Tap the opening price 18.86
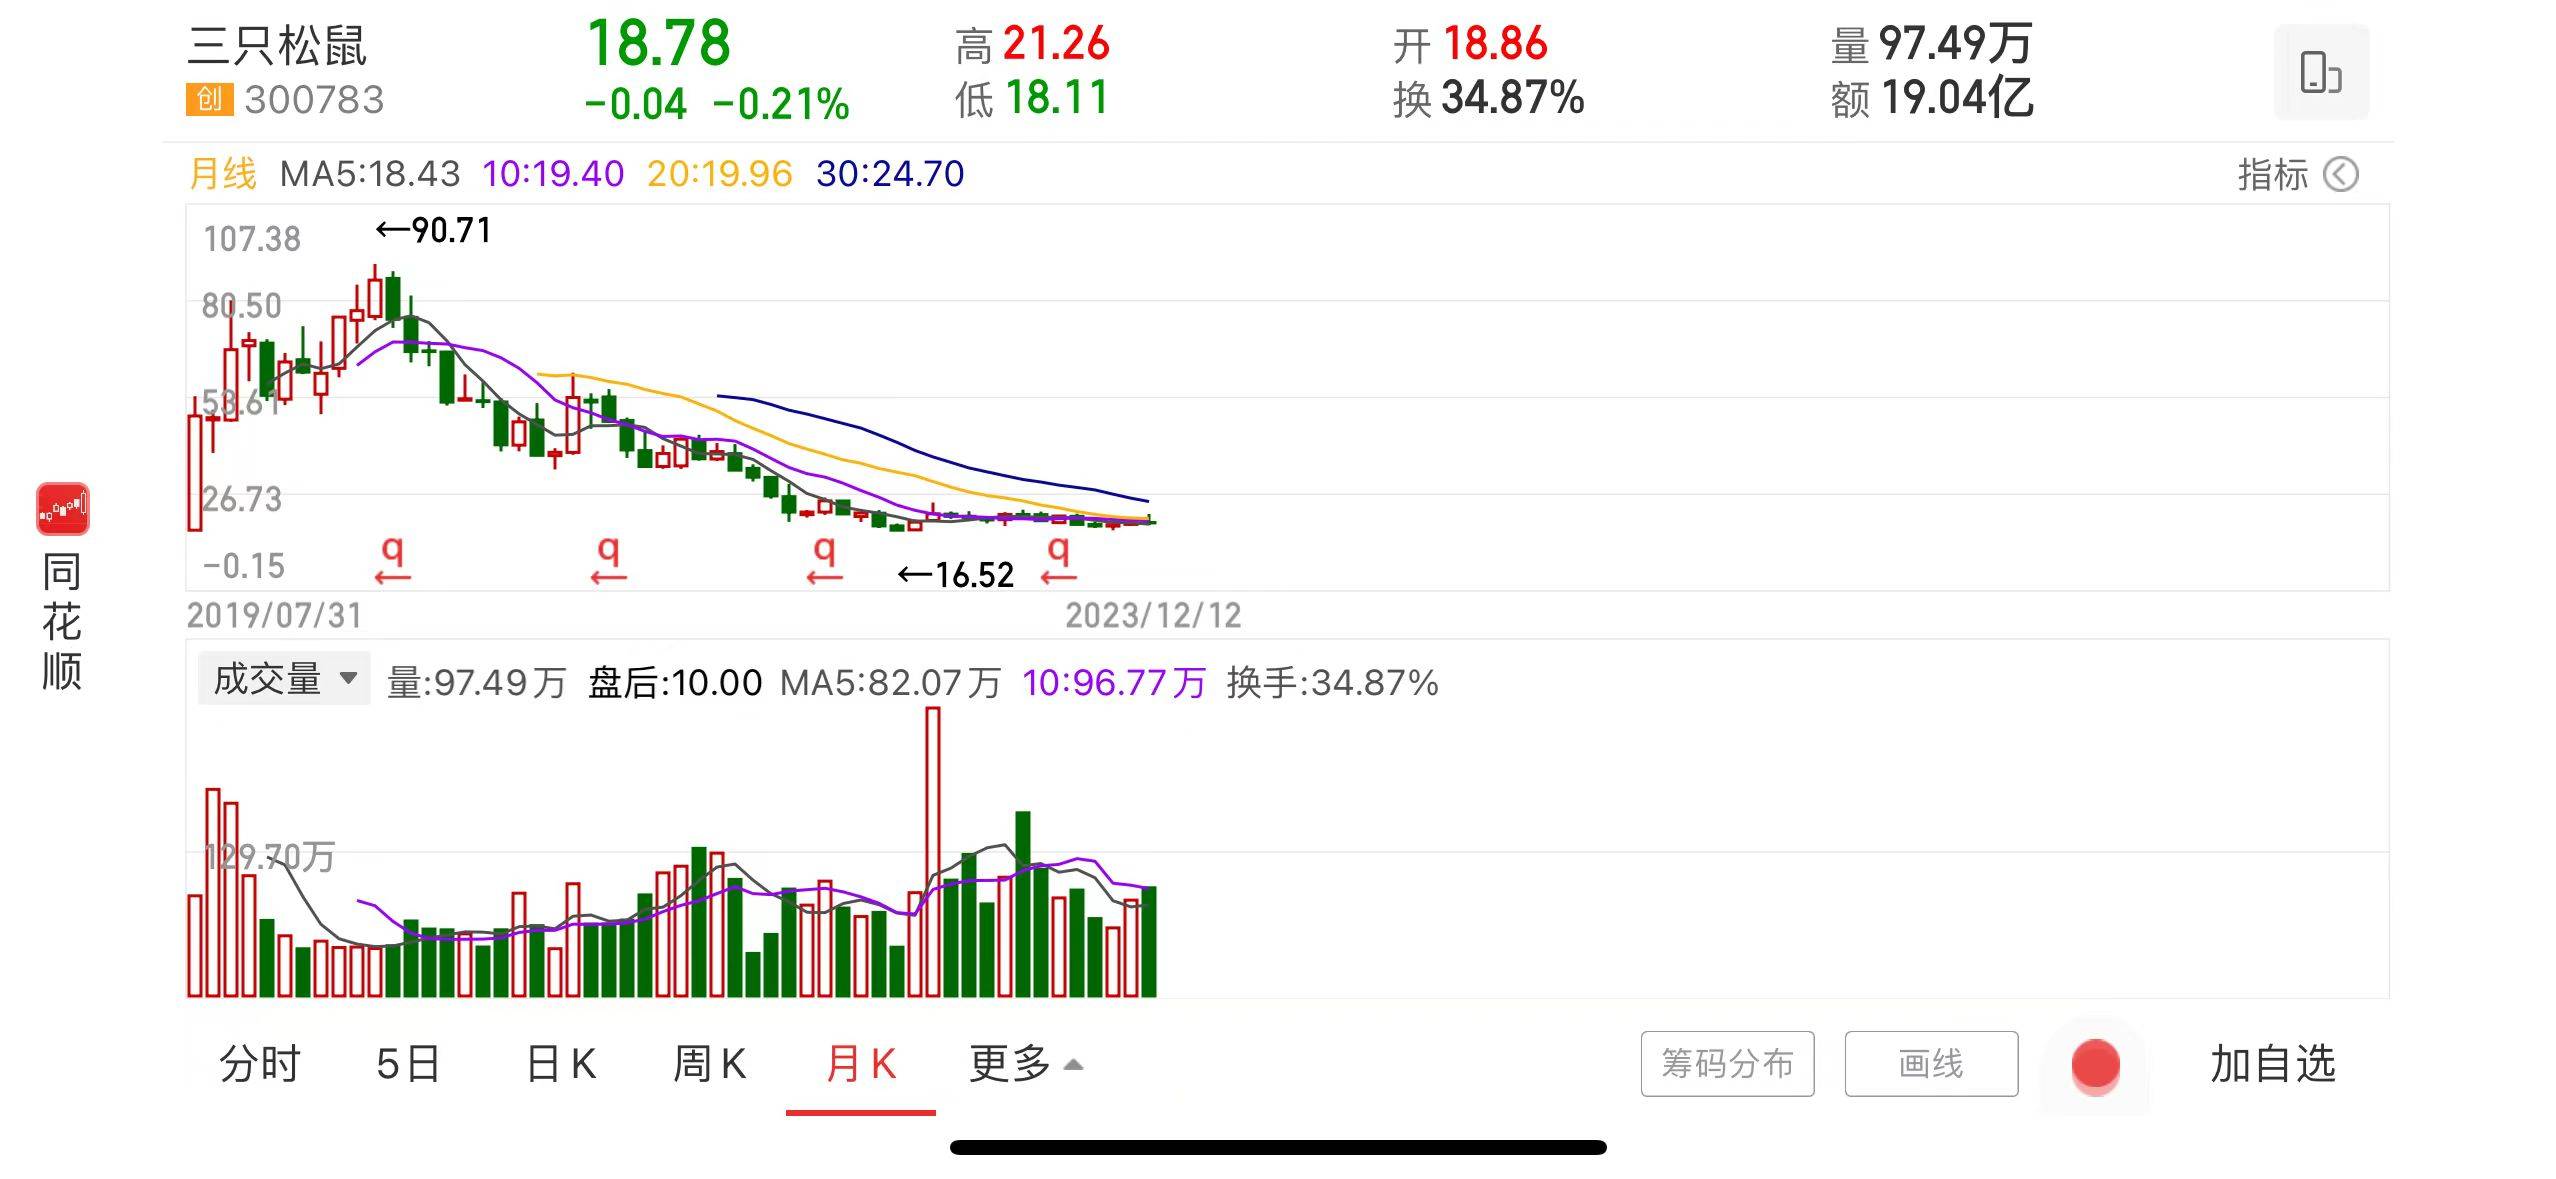The image size is (2556, 1179). pos(1495,44)
